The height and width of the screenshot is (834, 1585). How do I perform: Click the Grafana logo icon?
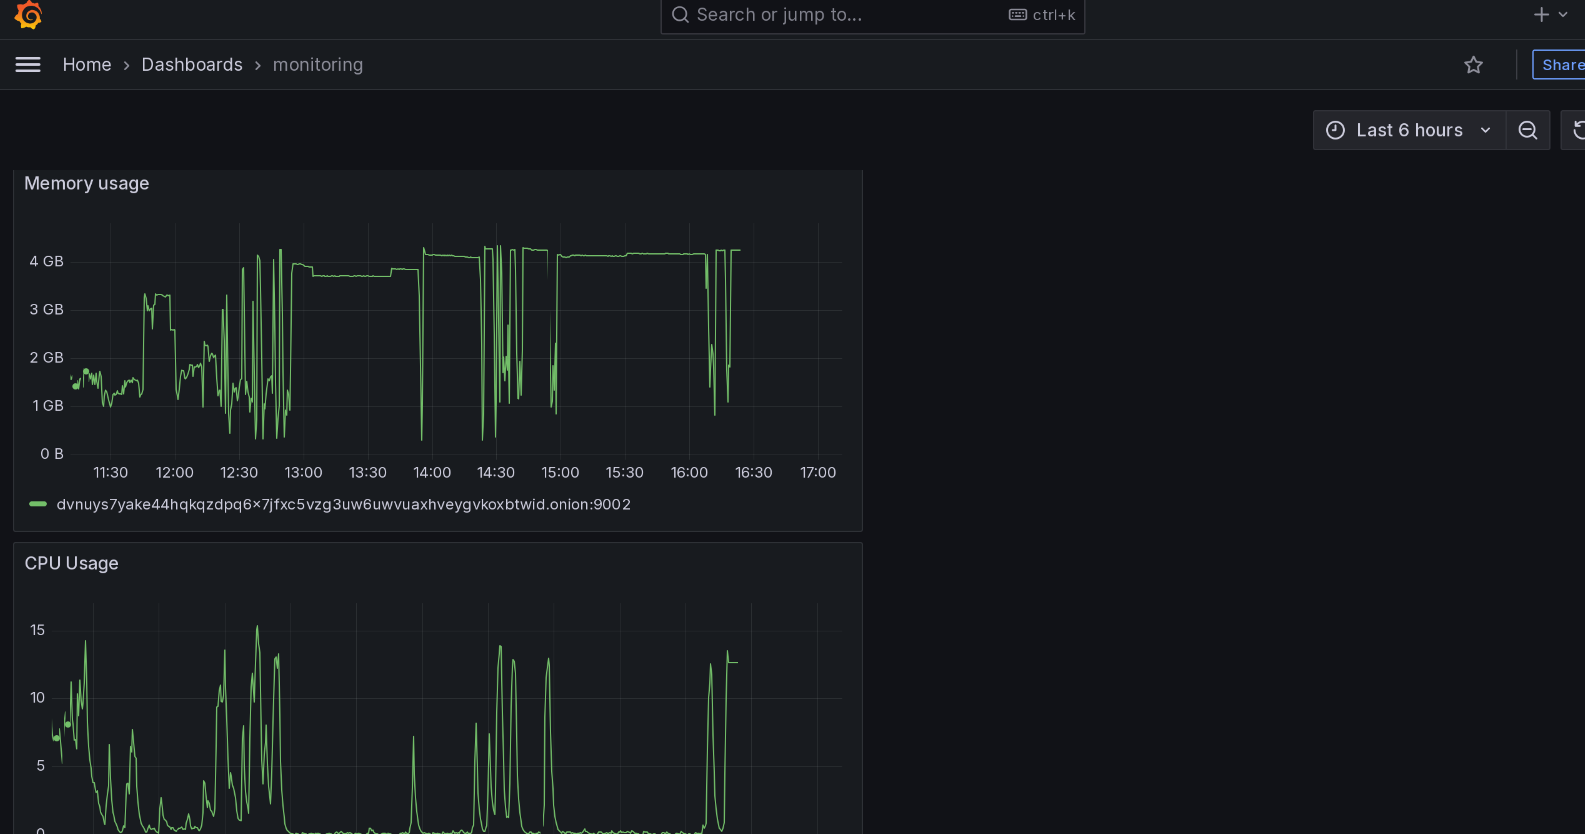(x=28, y=15)
